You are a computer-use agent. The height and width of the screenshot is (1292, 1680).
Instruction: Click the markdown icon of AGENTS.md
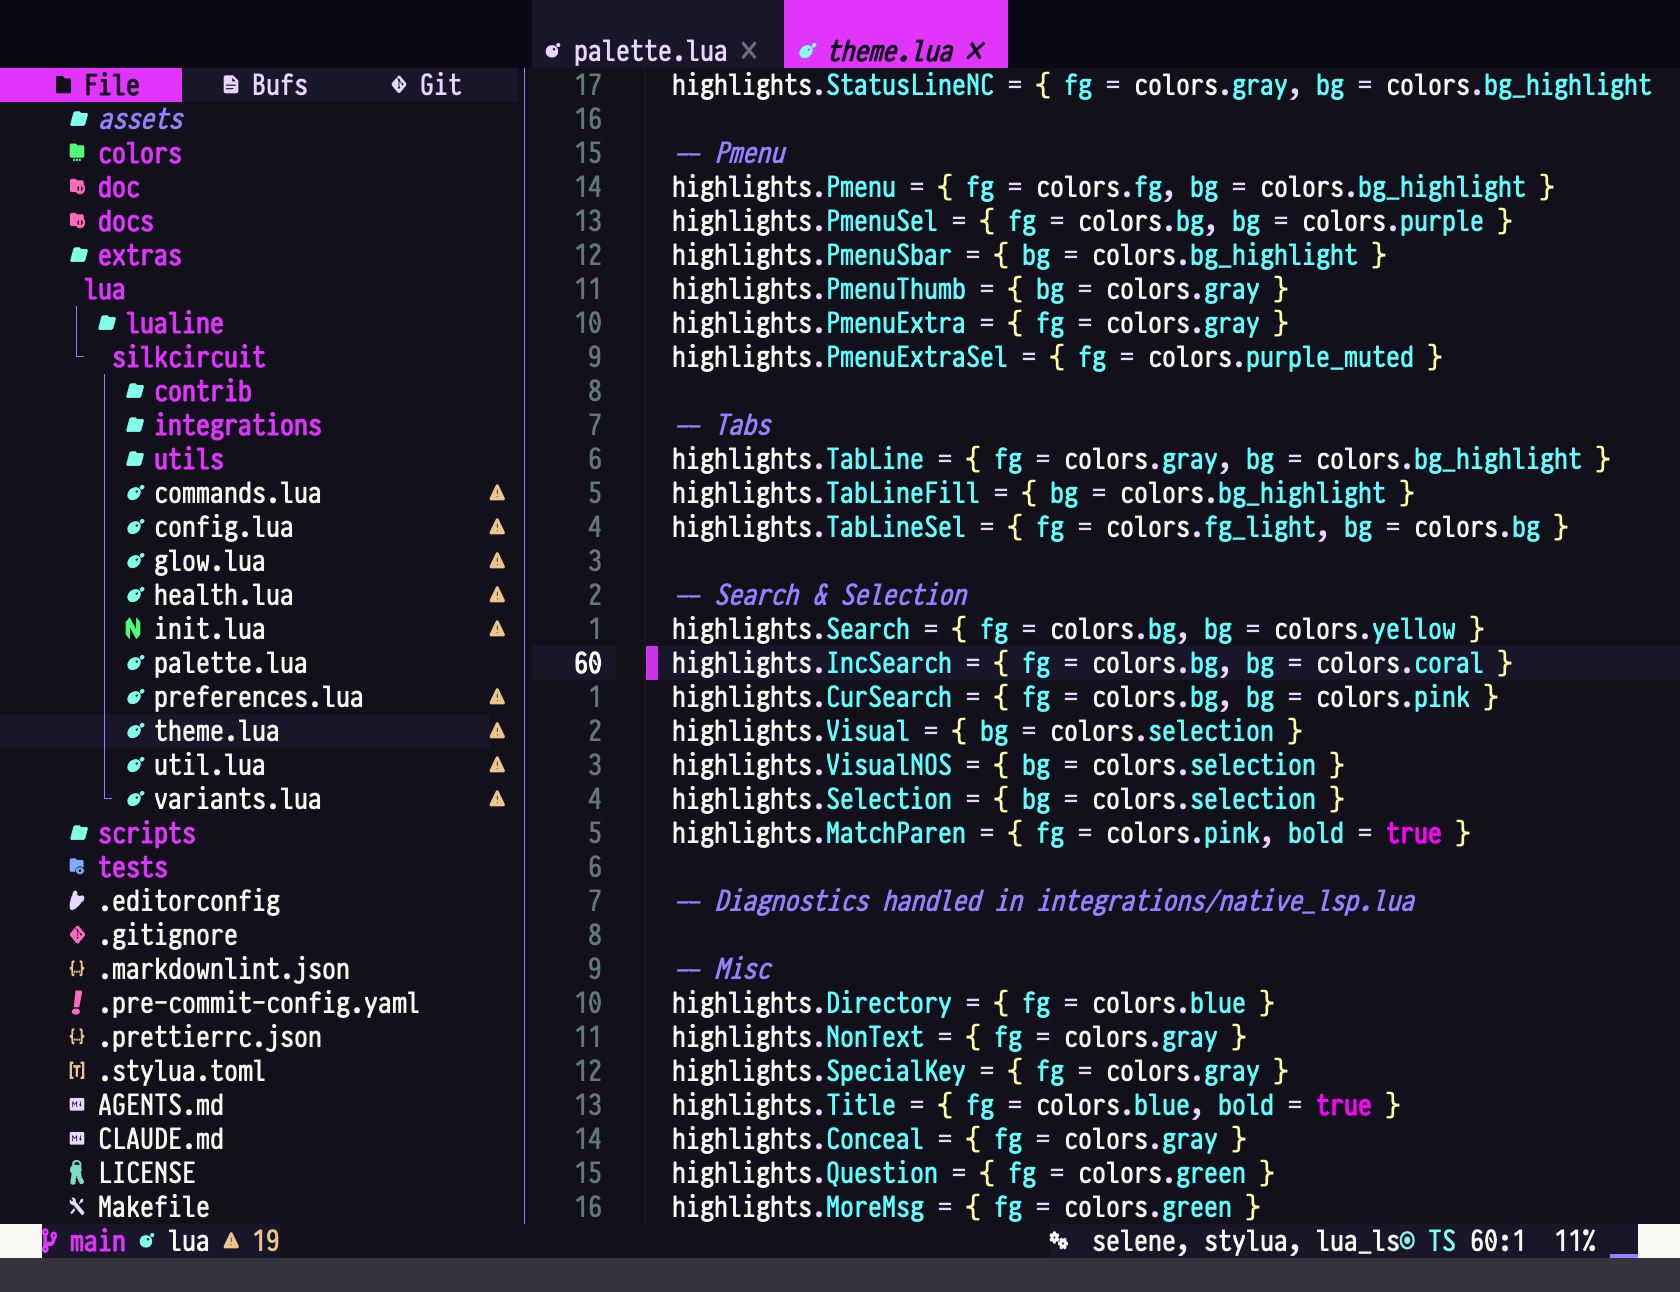tap(77, 1105)
